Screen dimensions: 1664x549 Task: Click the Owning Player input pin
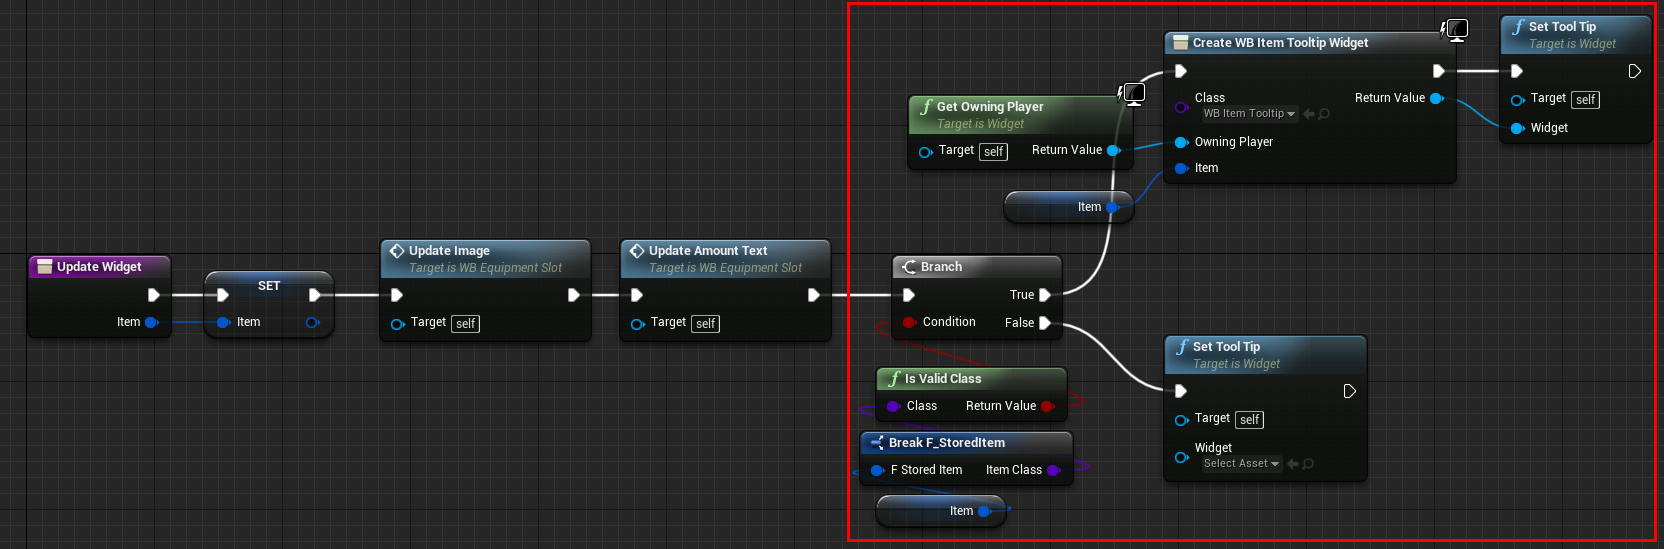click(x=1181, y=142)
